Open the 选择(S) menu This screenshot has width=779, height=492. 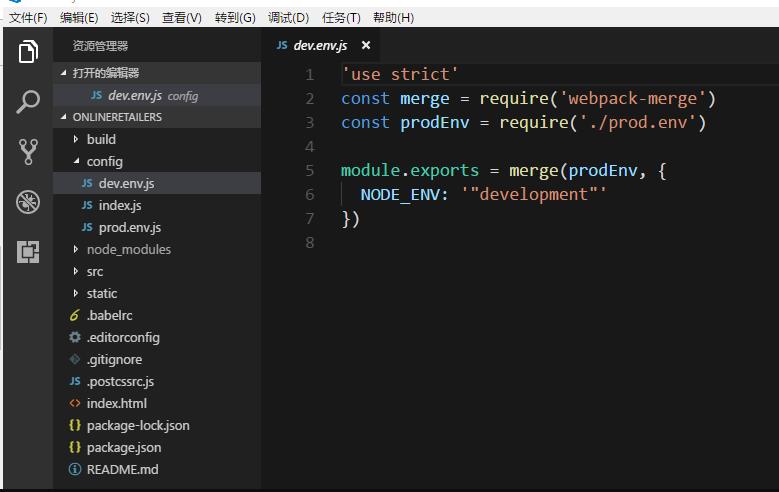point(130,18)
